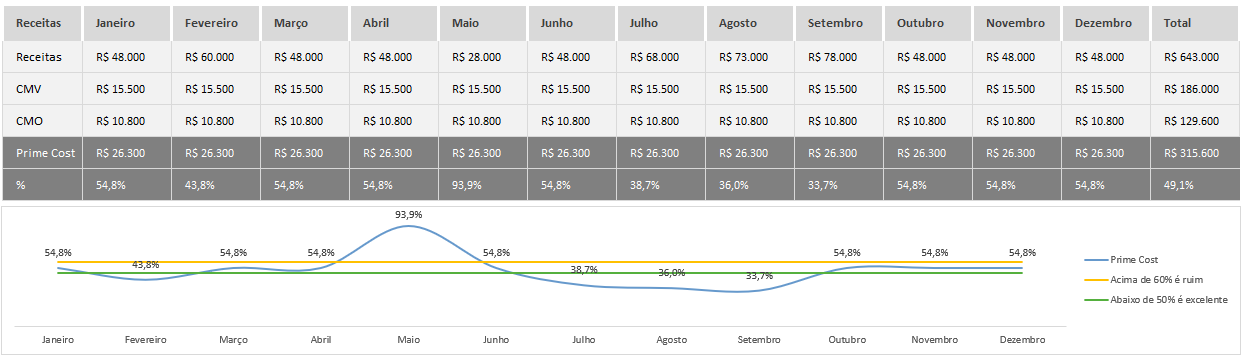Select the Maio revenue cell R$ 28.000

pyautogui.click(x=483, y=57)
